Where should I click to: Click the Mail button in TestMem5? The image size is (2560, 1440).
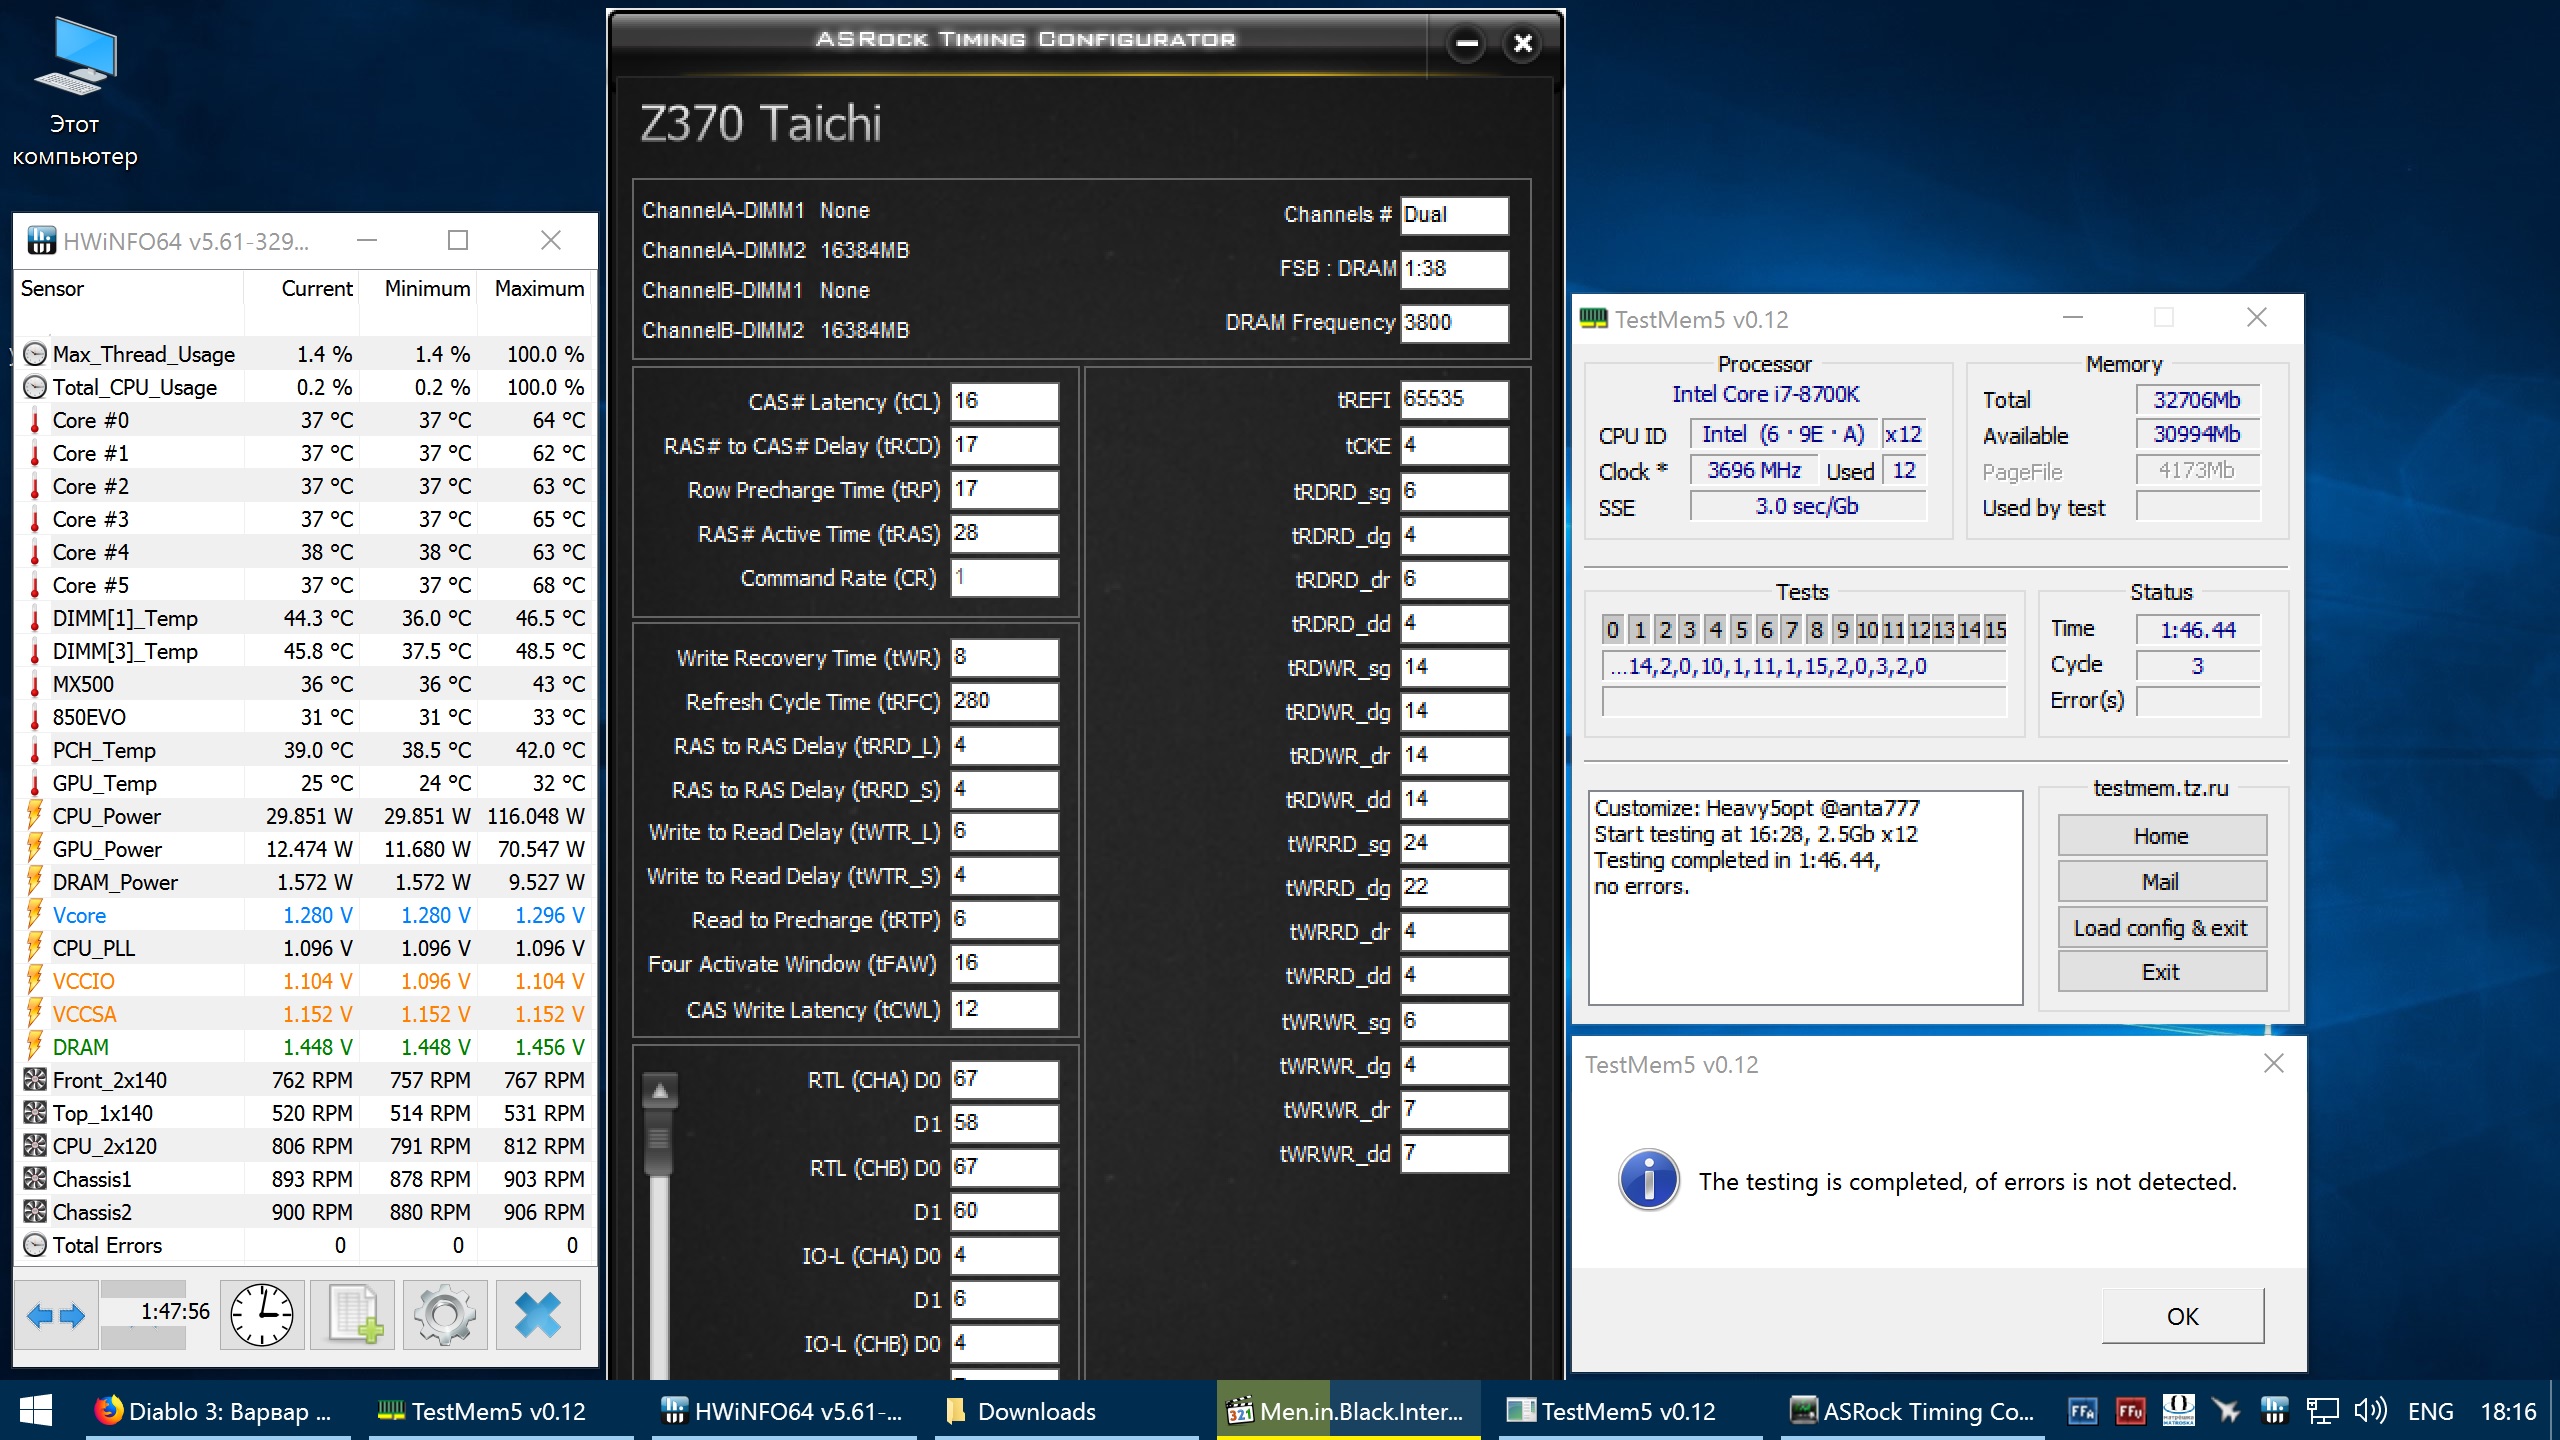point(2161,882)
